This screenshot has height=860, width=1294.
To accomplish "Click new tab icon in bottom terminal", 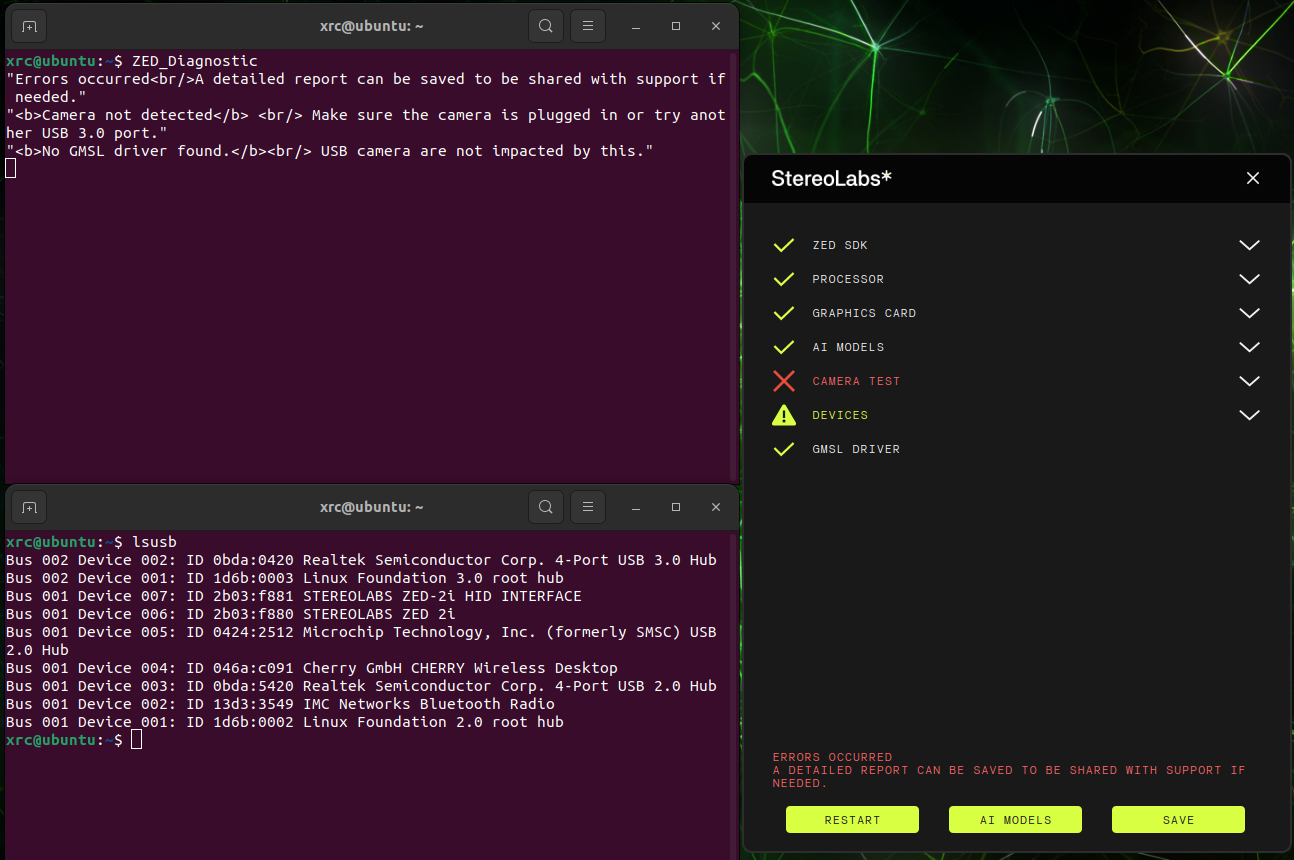I will [29, 507].
